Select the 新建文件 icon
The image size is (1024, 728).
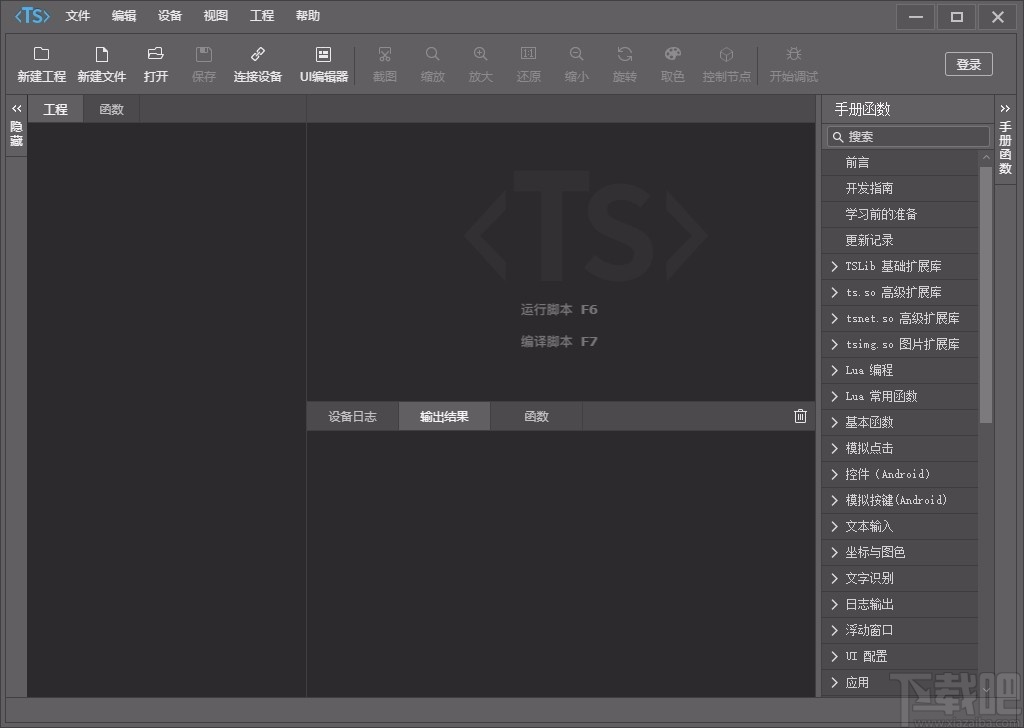tap(101, 62)
